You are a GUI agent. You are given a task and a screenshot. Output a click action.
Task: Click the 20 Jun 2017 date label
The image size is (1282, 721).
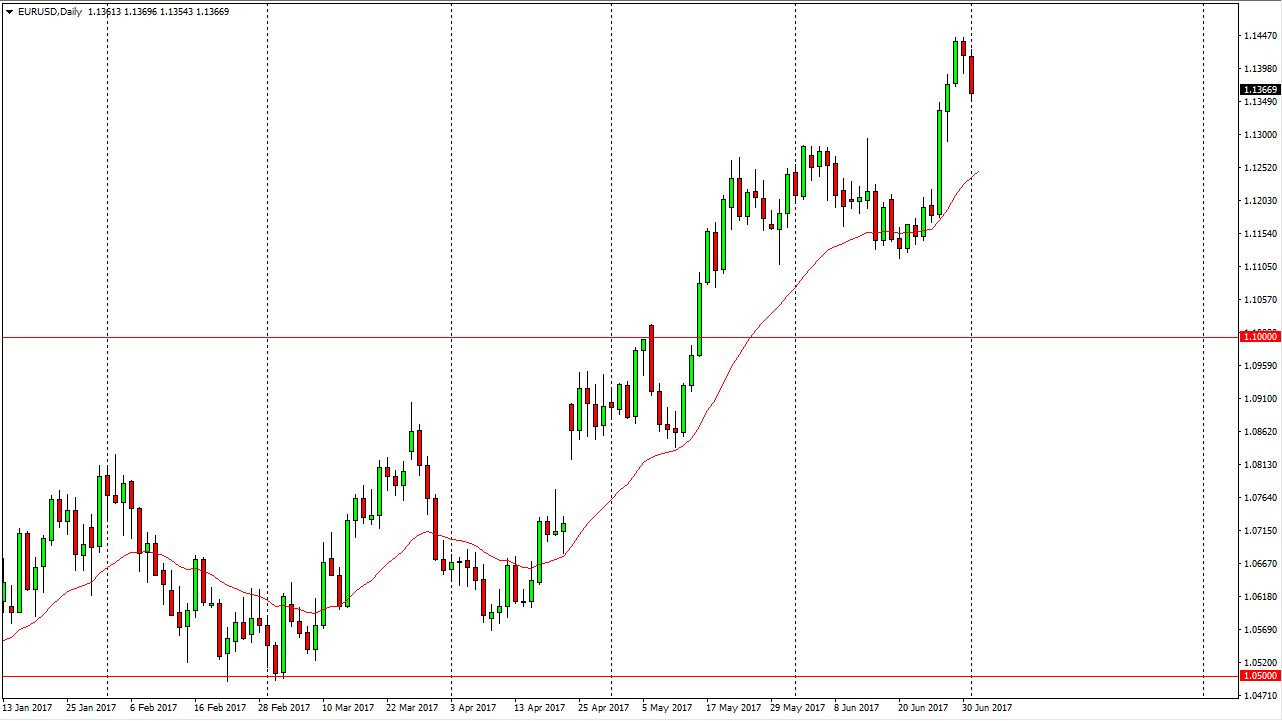pos(923,708)
